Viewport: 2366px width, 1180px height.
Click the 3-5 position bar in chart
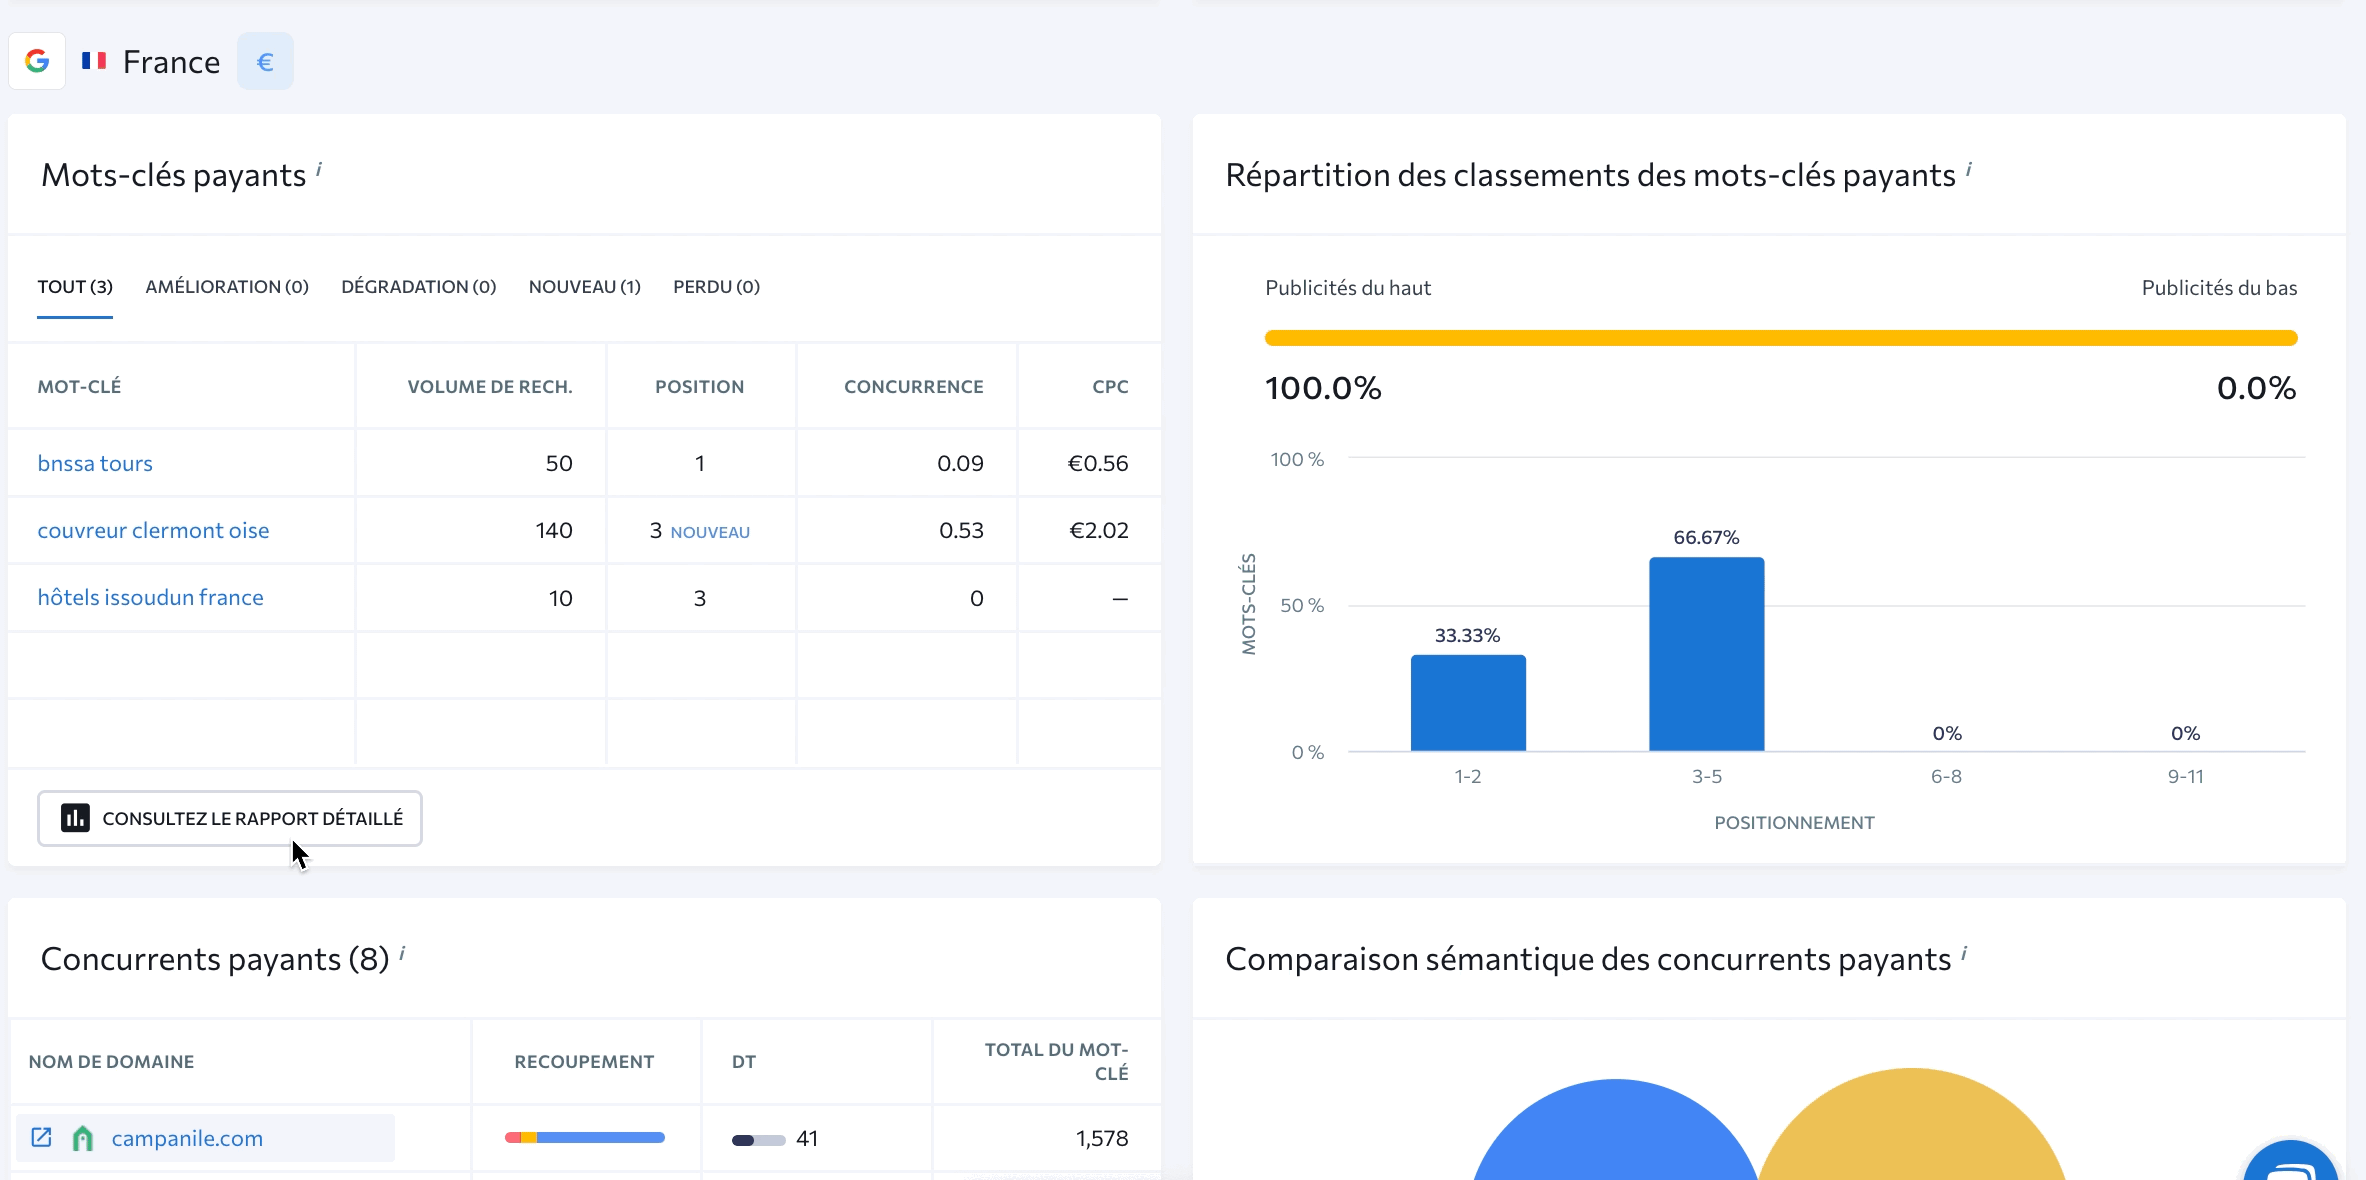(x=1706, y=654)
